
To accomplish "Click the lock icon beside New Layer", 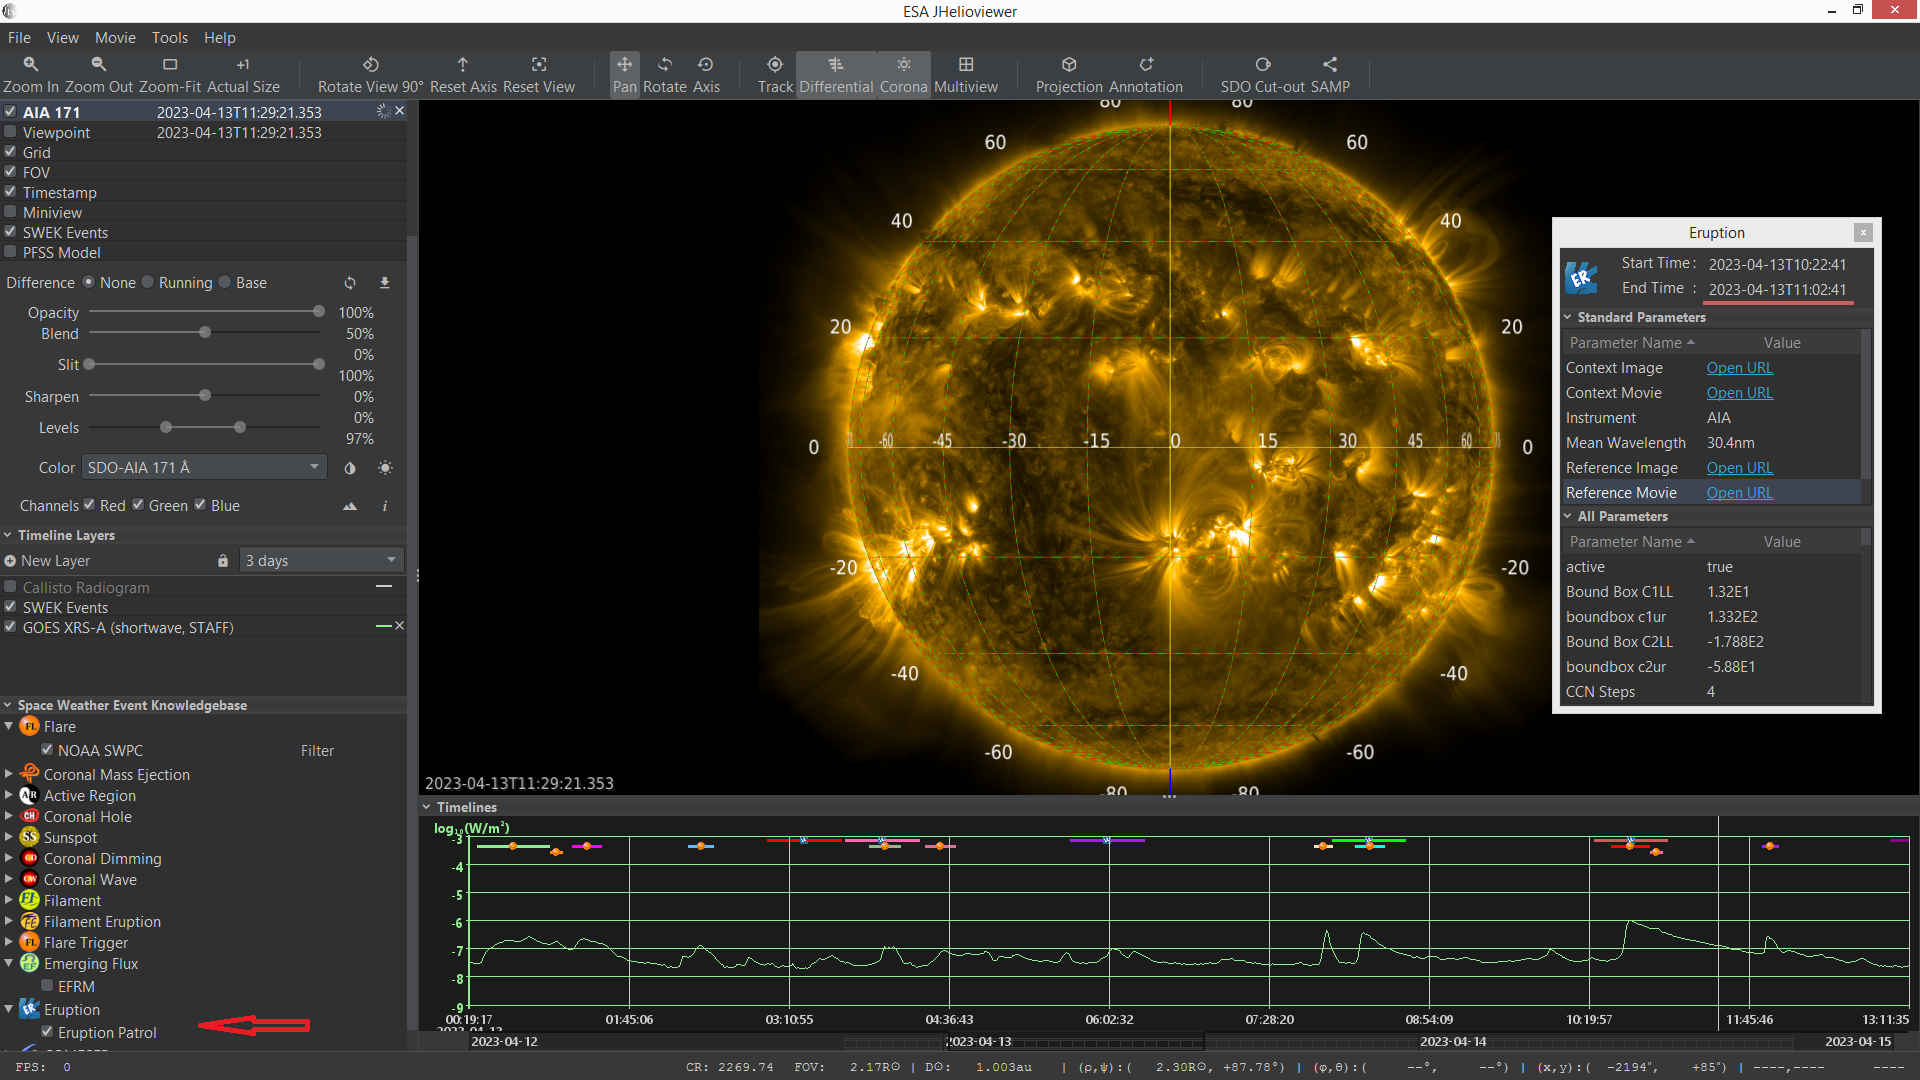I will [x=223, y=561].
